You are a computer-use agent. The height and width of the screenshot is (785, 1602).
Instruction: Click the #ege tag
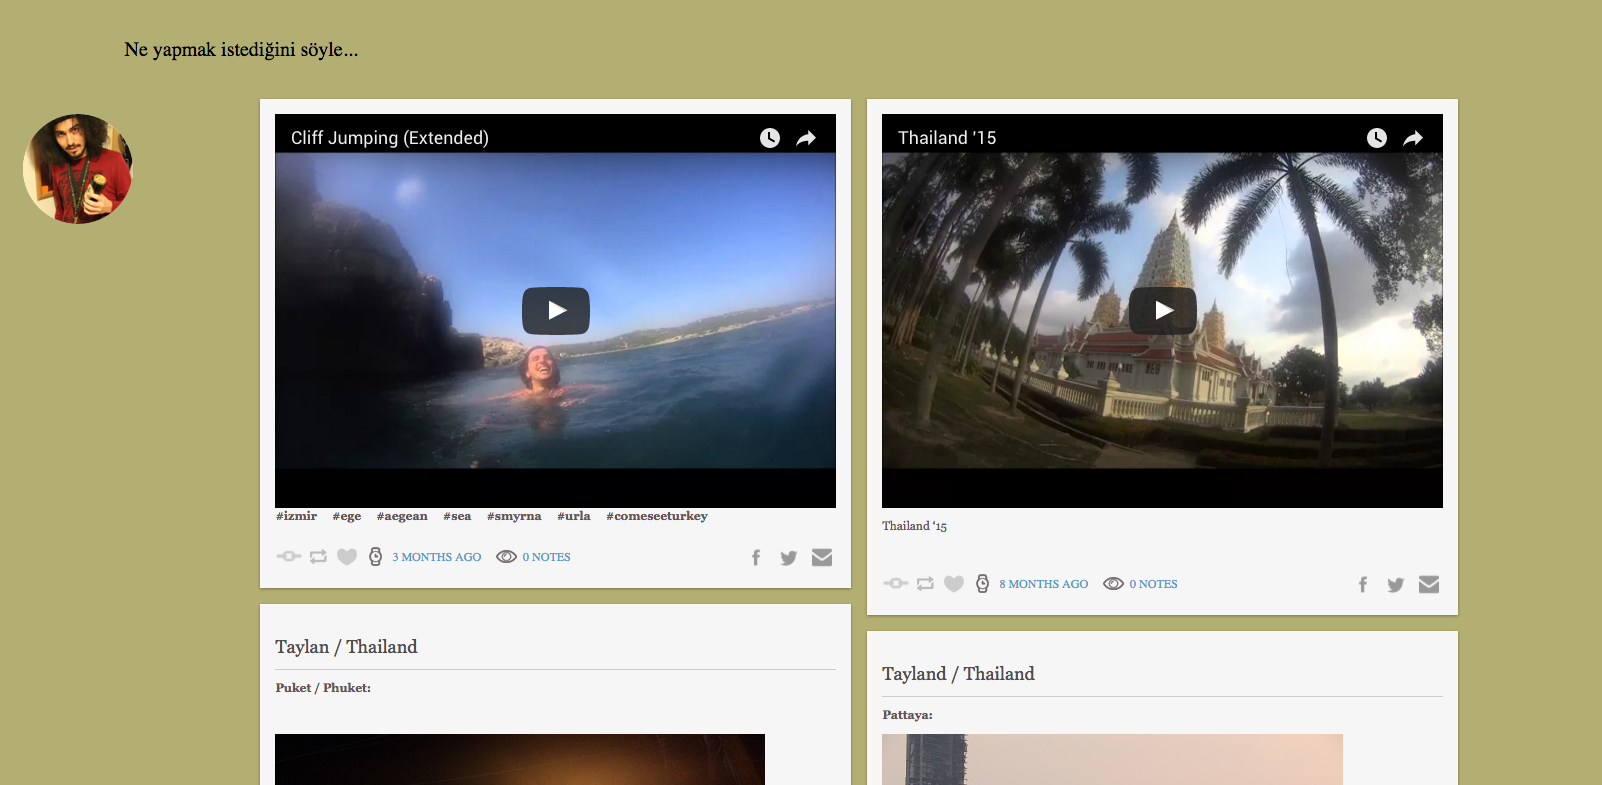pos(347,516)
